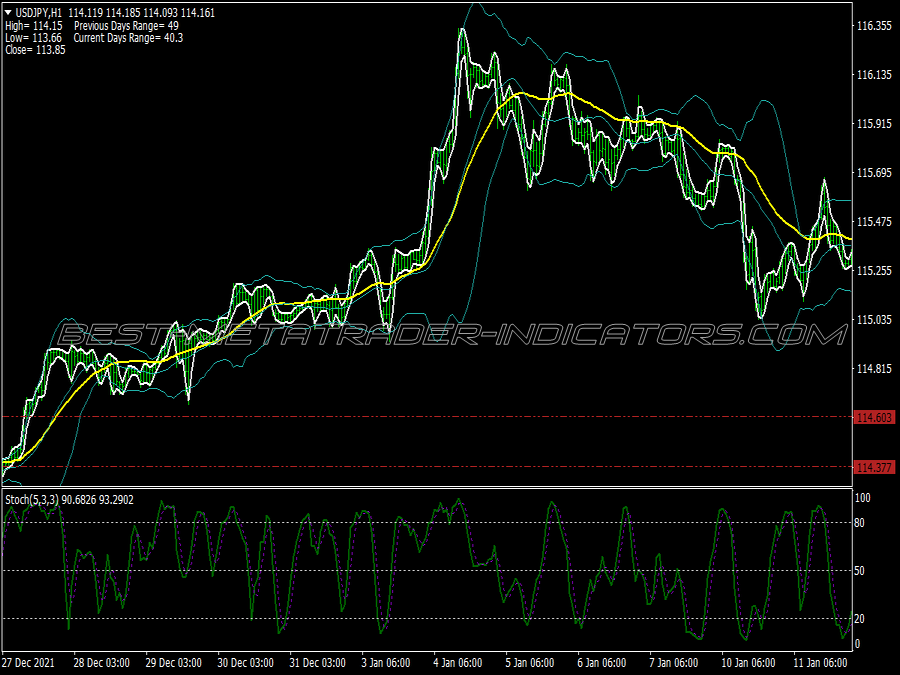The height and width of the screenshot is (675, 900).
Task: Click the 116.355 price axis label
Action: click(874, 26)
